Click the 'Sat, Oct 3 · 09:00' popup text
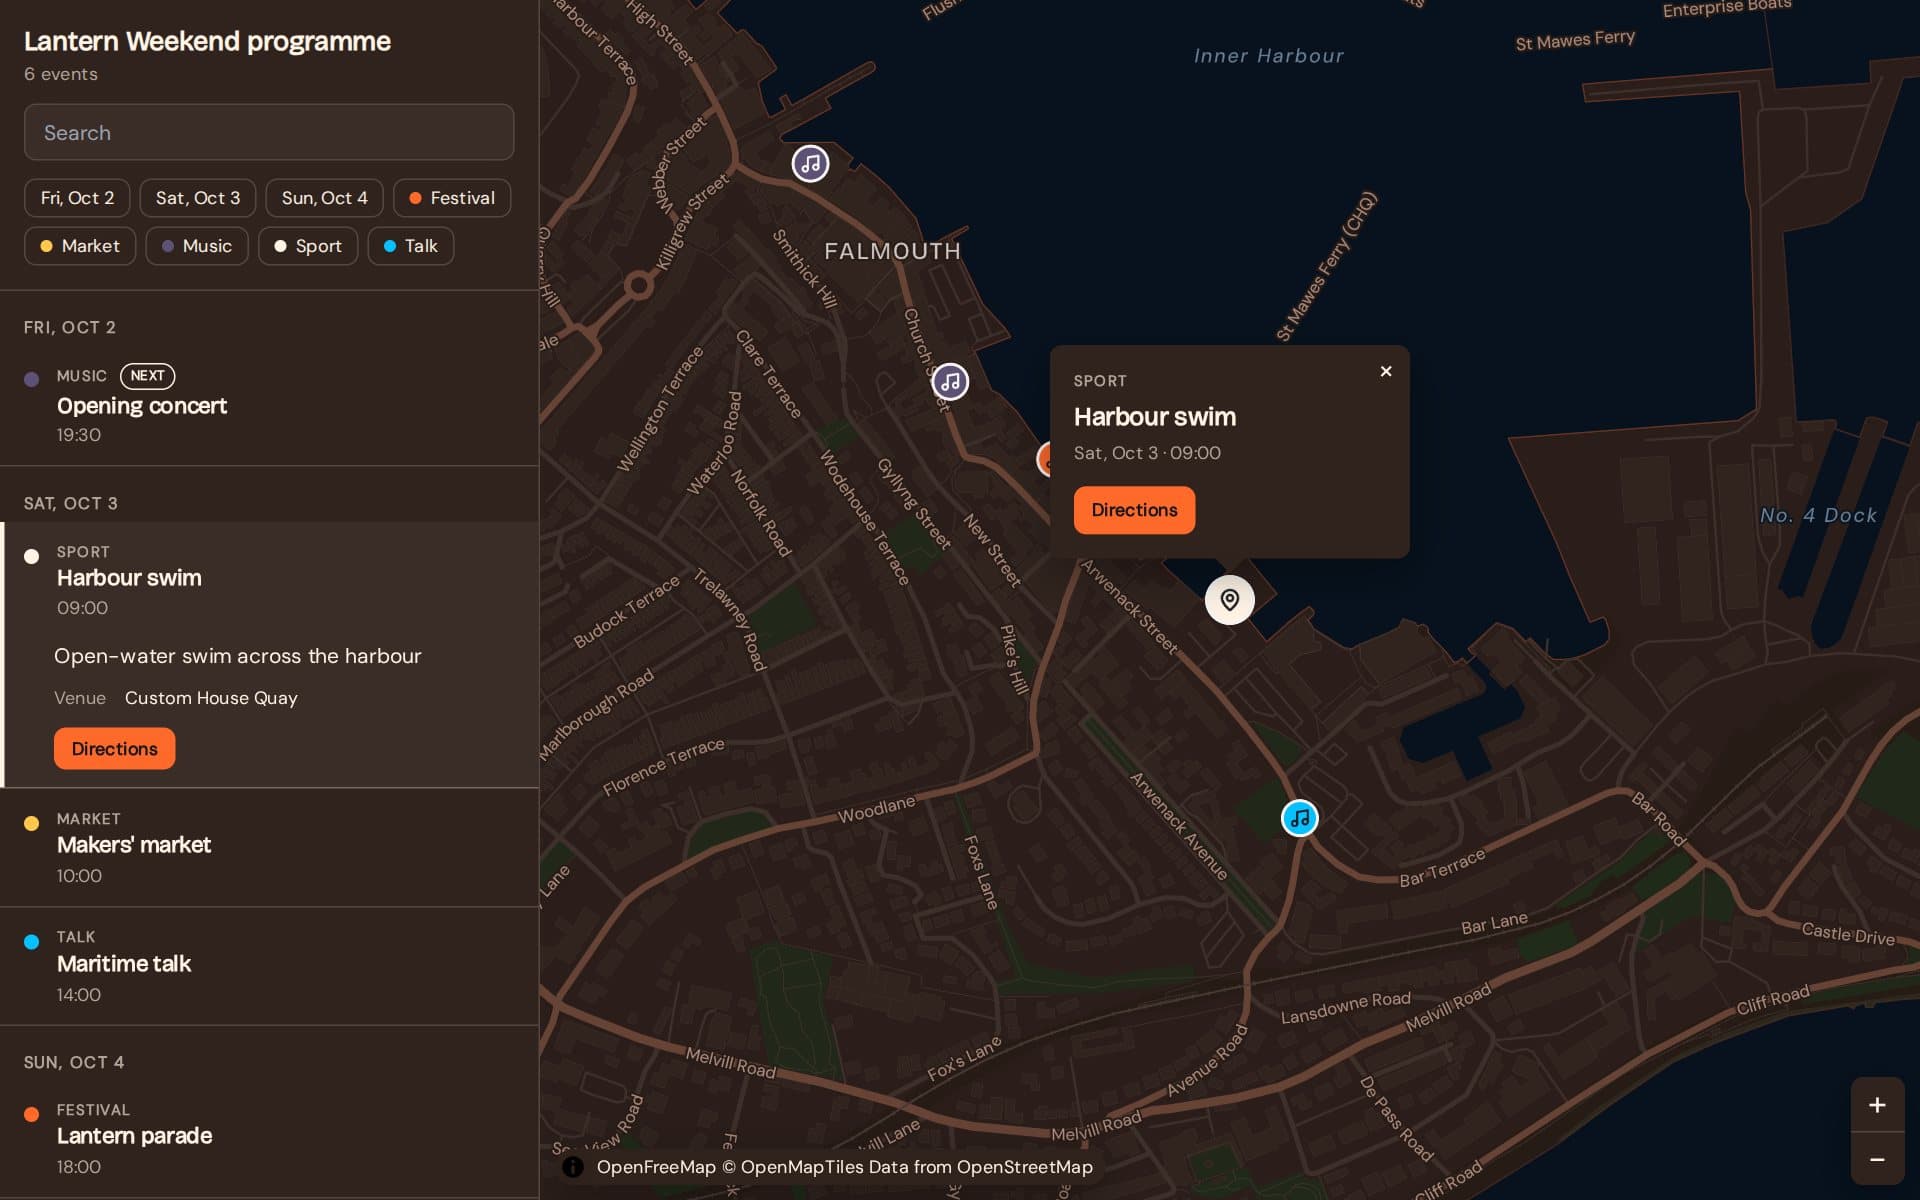The image size is (1920, 1200). click(1147, 453)
